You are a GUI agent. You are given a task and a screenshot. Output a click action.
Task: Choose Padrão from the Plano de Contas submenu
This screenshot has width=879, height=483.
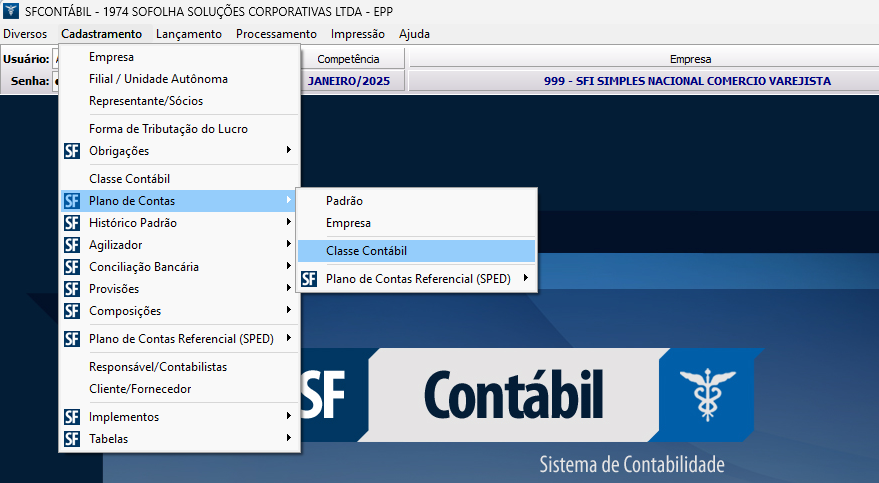(344, 201)
